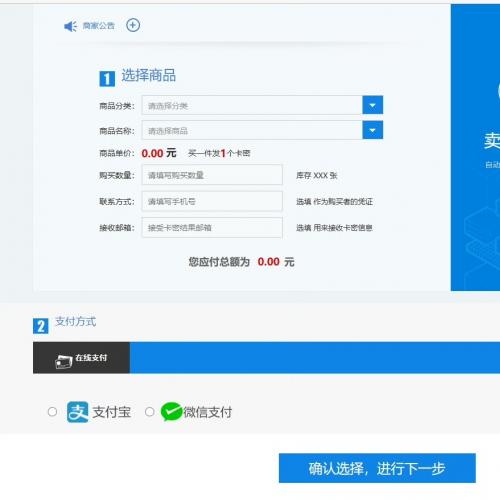Click the 选填 用来接收卡密信息 hint
Screen dimensions: 500x500
334,228
